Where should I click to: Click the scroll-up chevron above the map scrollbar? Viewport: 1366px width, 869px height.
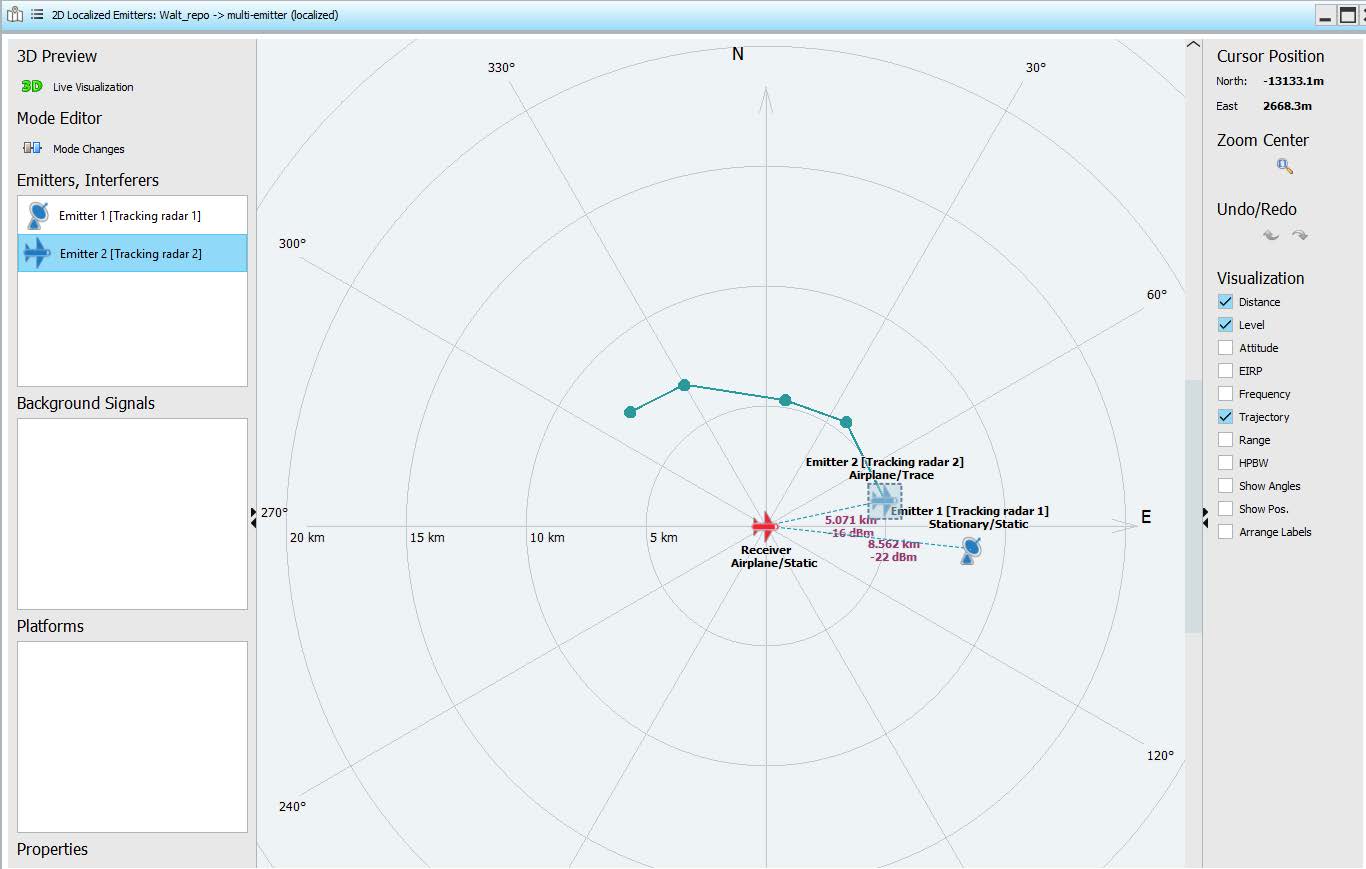click(x=1192, y=44)
